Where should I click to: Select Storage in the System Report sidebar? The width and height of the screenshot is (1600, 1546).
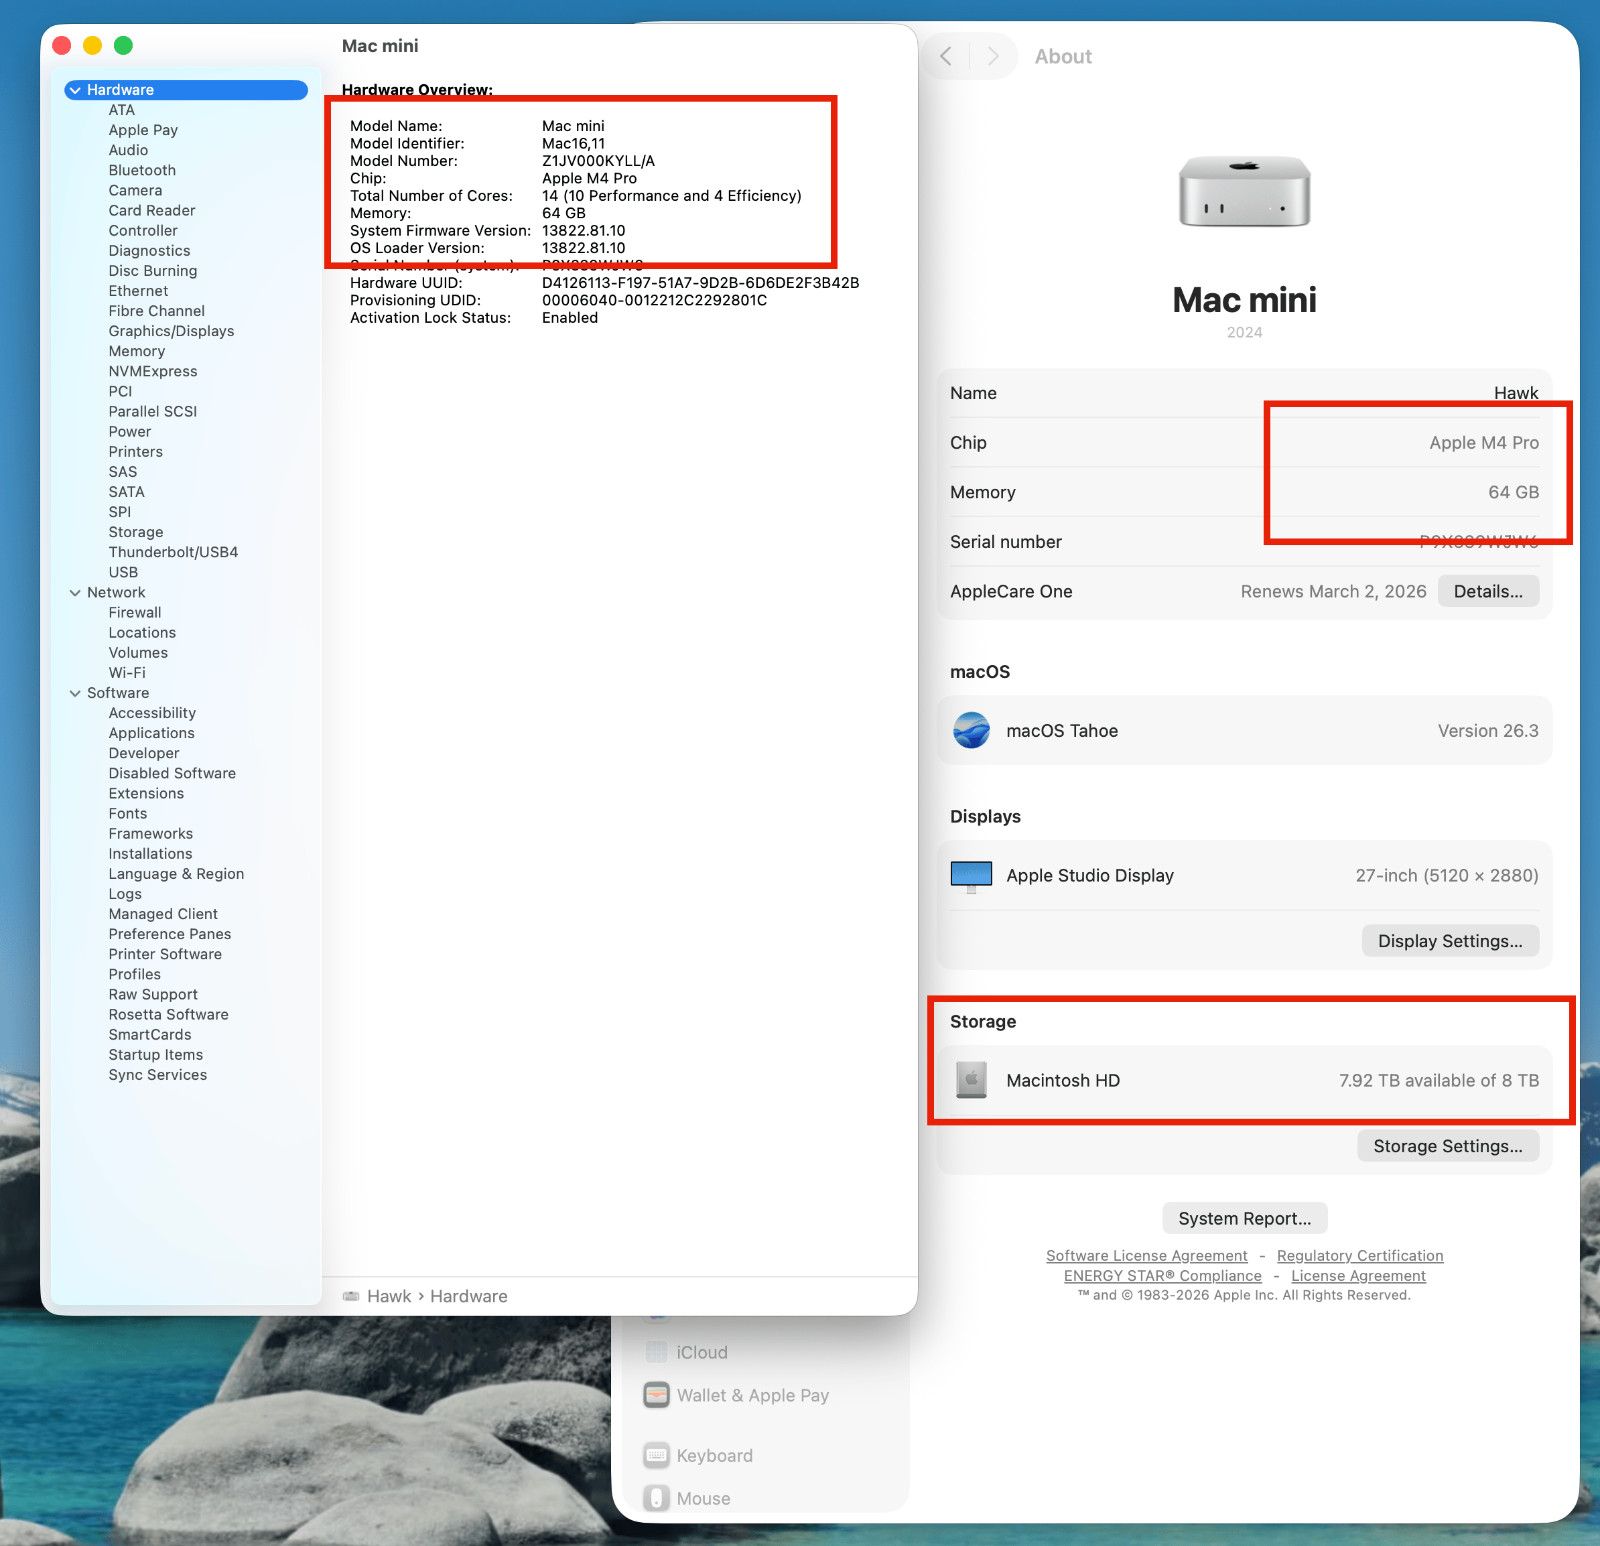coord(136,532)
